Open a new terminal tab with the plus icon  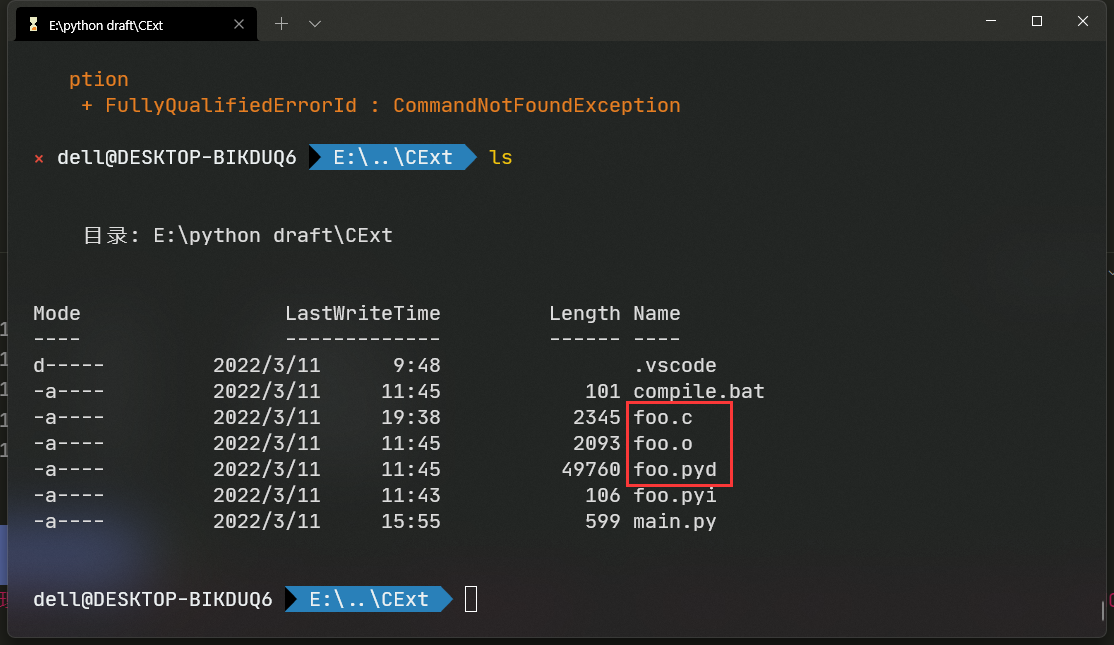coord(282,21)
